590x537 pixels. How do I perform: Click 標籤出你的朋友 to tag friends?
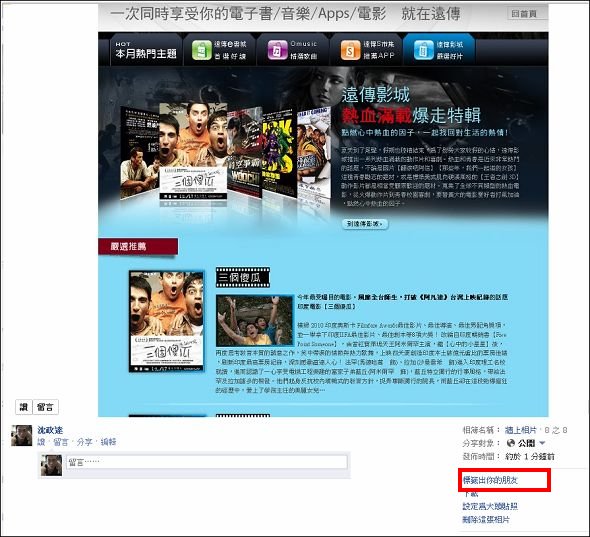[490, 481]
